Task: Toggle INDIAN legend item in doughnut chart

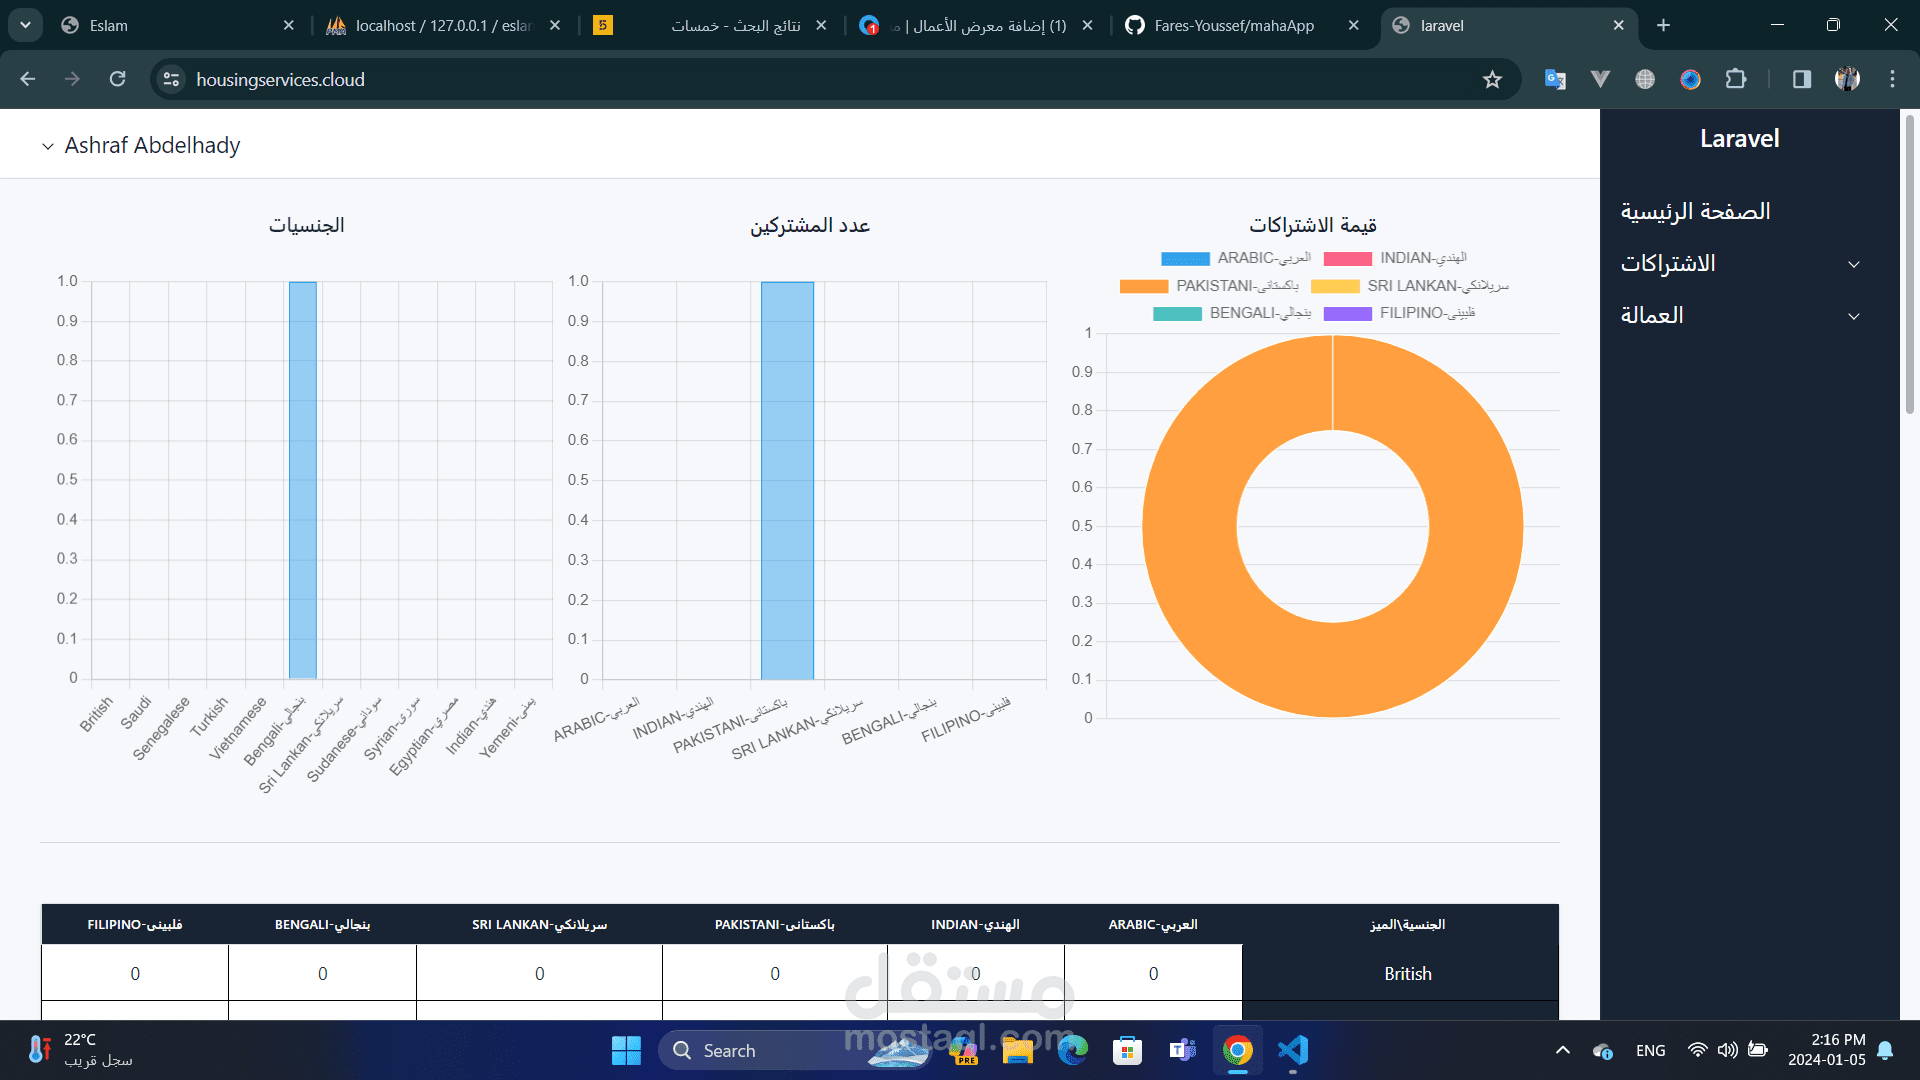Action: point(1396,258)
